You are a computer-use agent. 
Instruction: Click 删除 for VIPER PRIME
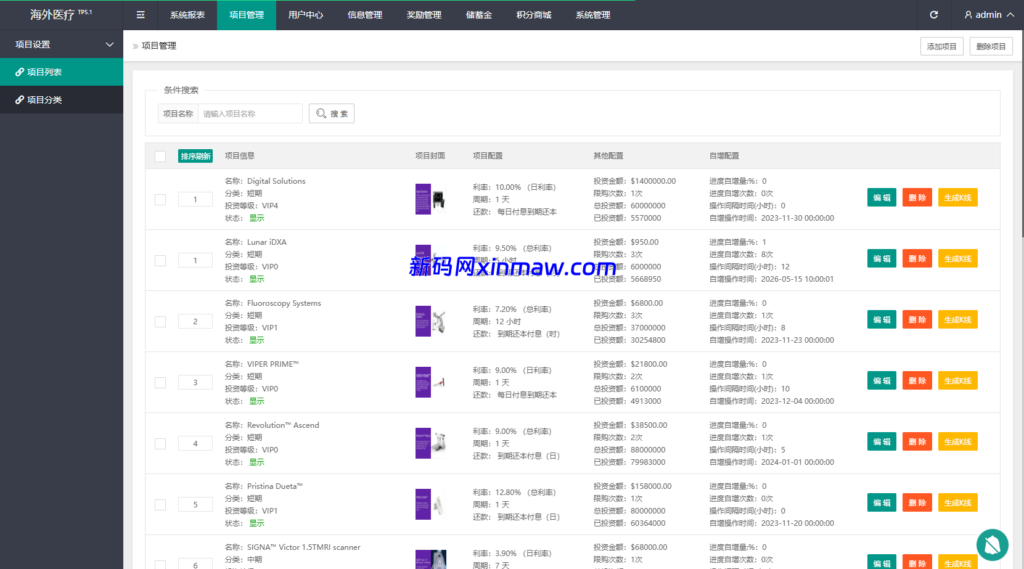click(x=917, y=381)
